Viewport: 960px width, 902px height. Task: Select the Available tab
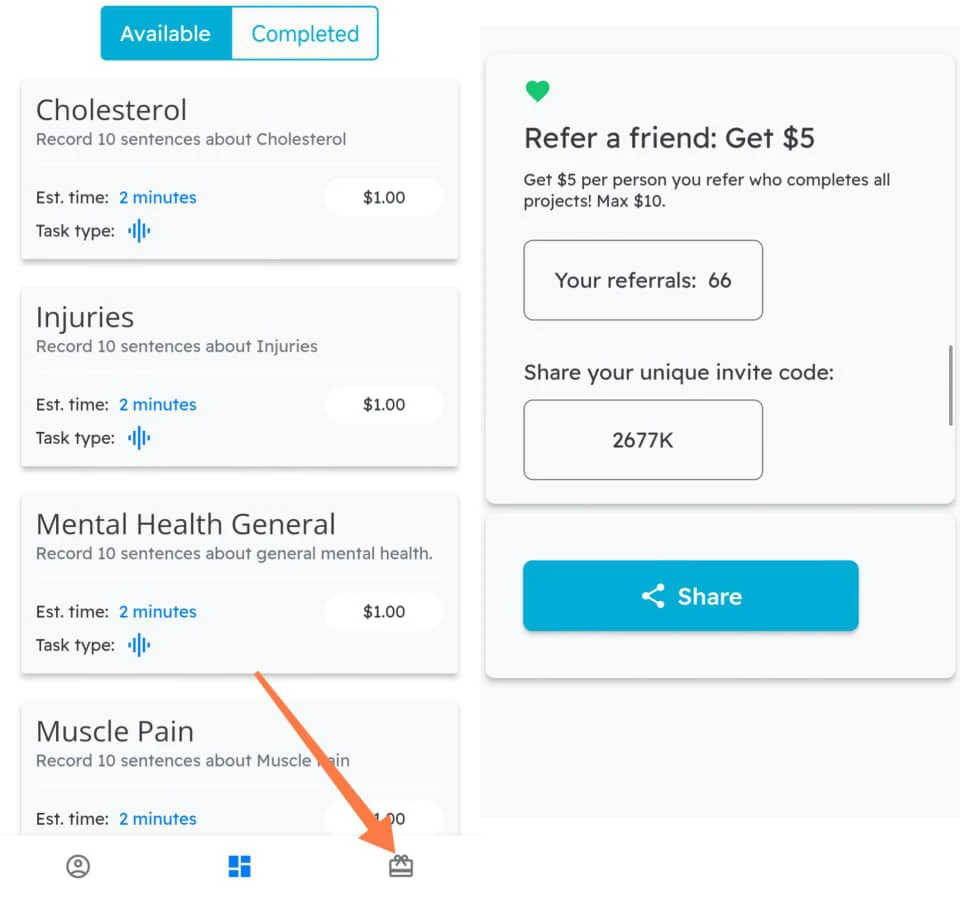[166, 33]
